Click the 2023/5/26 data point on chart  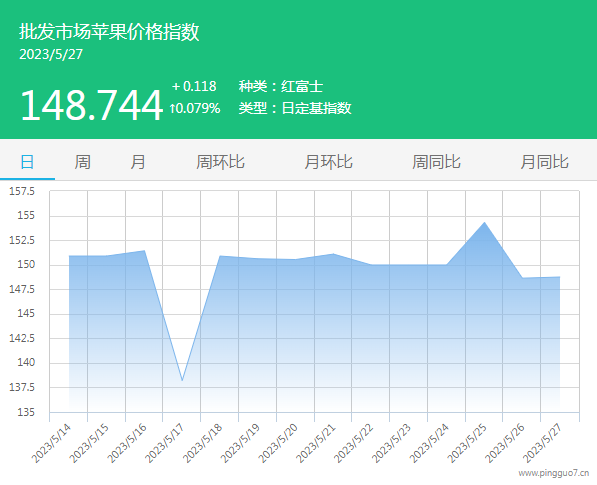click(x=522, y=278)
